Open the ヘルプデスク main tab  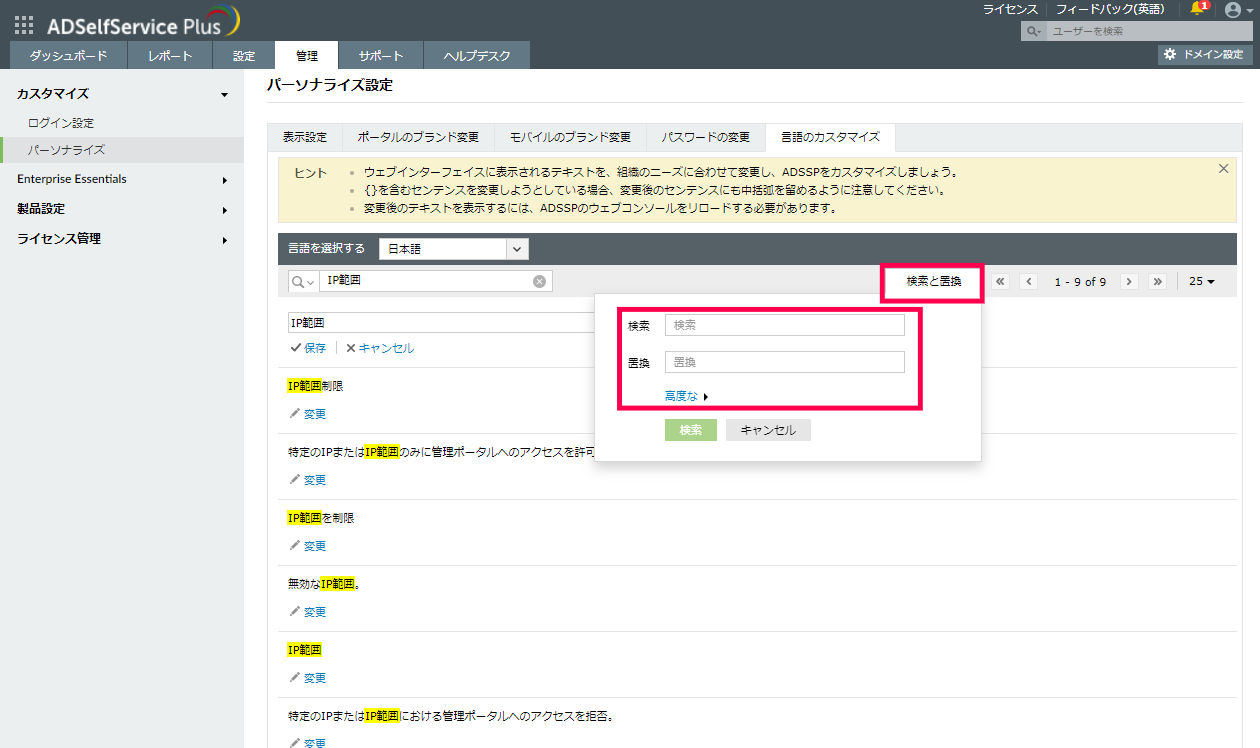point(476,56)
